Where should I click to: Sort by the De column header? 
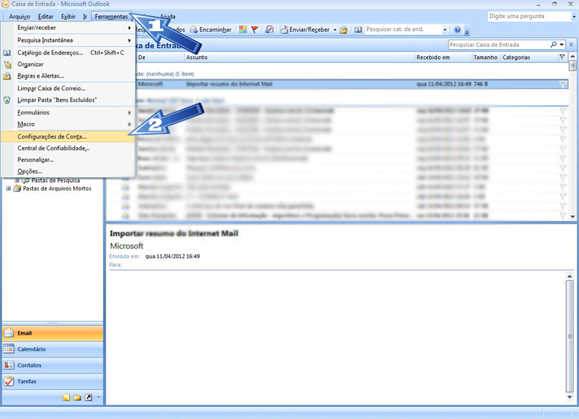(160, 57)
